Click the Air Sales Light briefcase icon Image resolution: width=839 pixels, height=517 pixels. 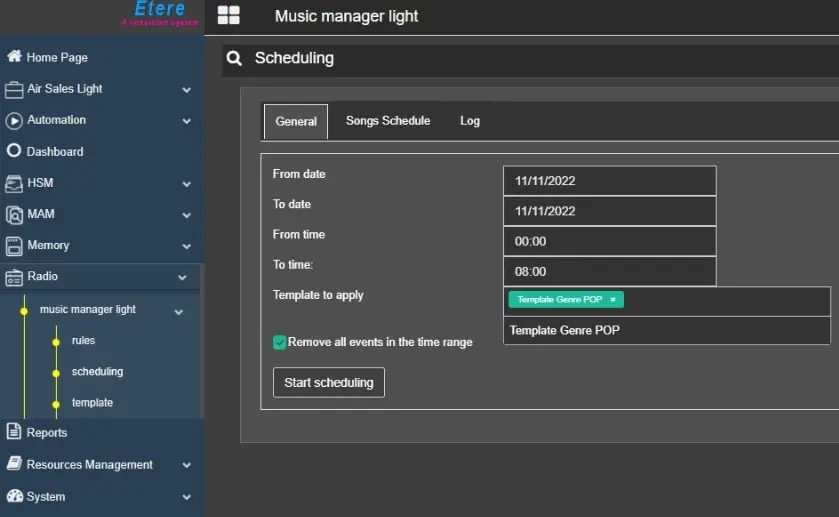14,89
